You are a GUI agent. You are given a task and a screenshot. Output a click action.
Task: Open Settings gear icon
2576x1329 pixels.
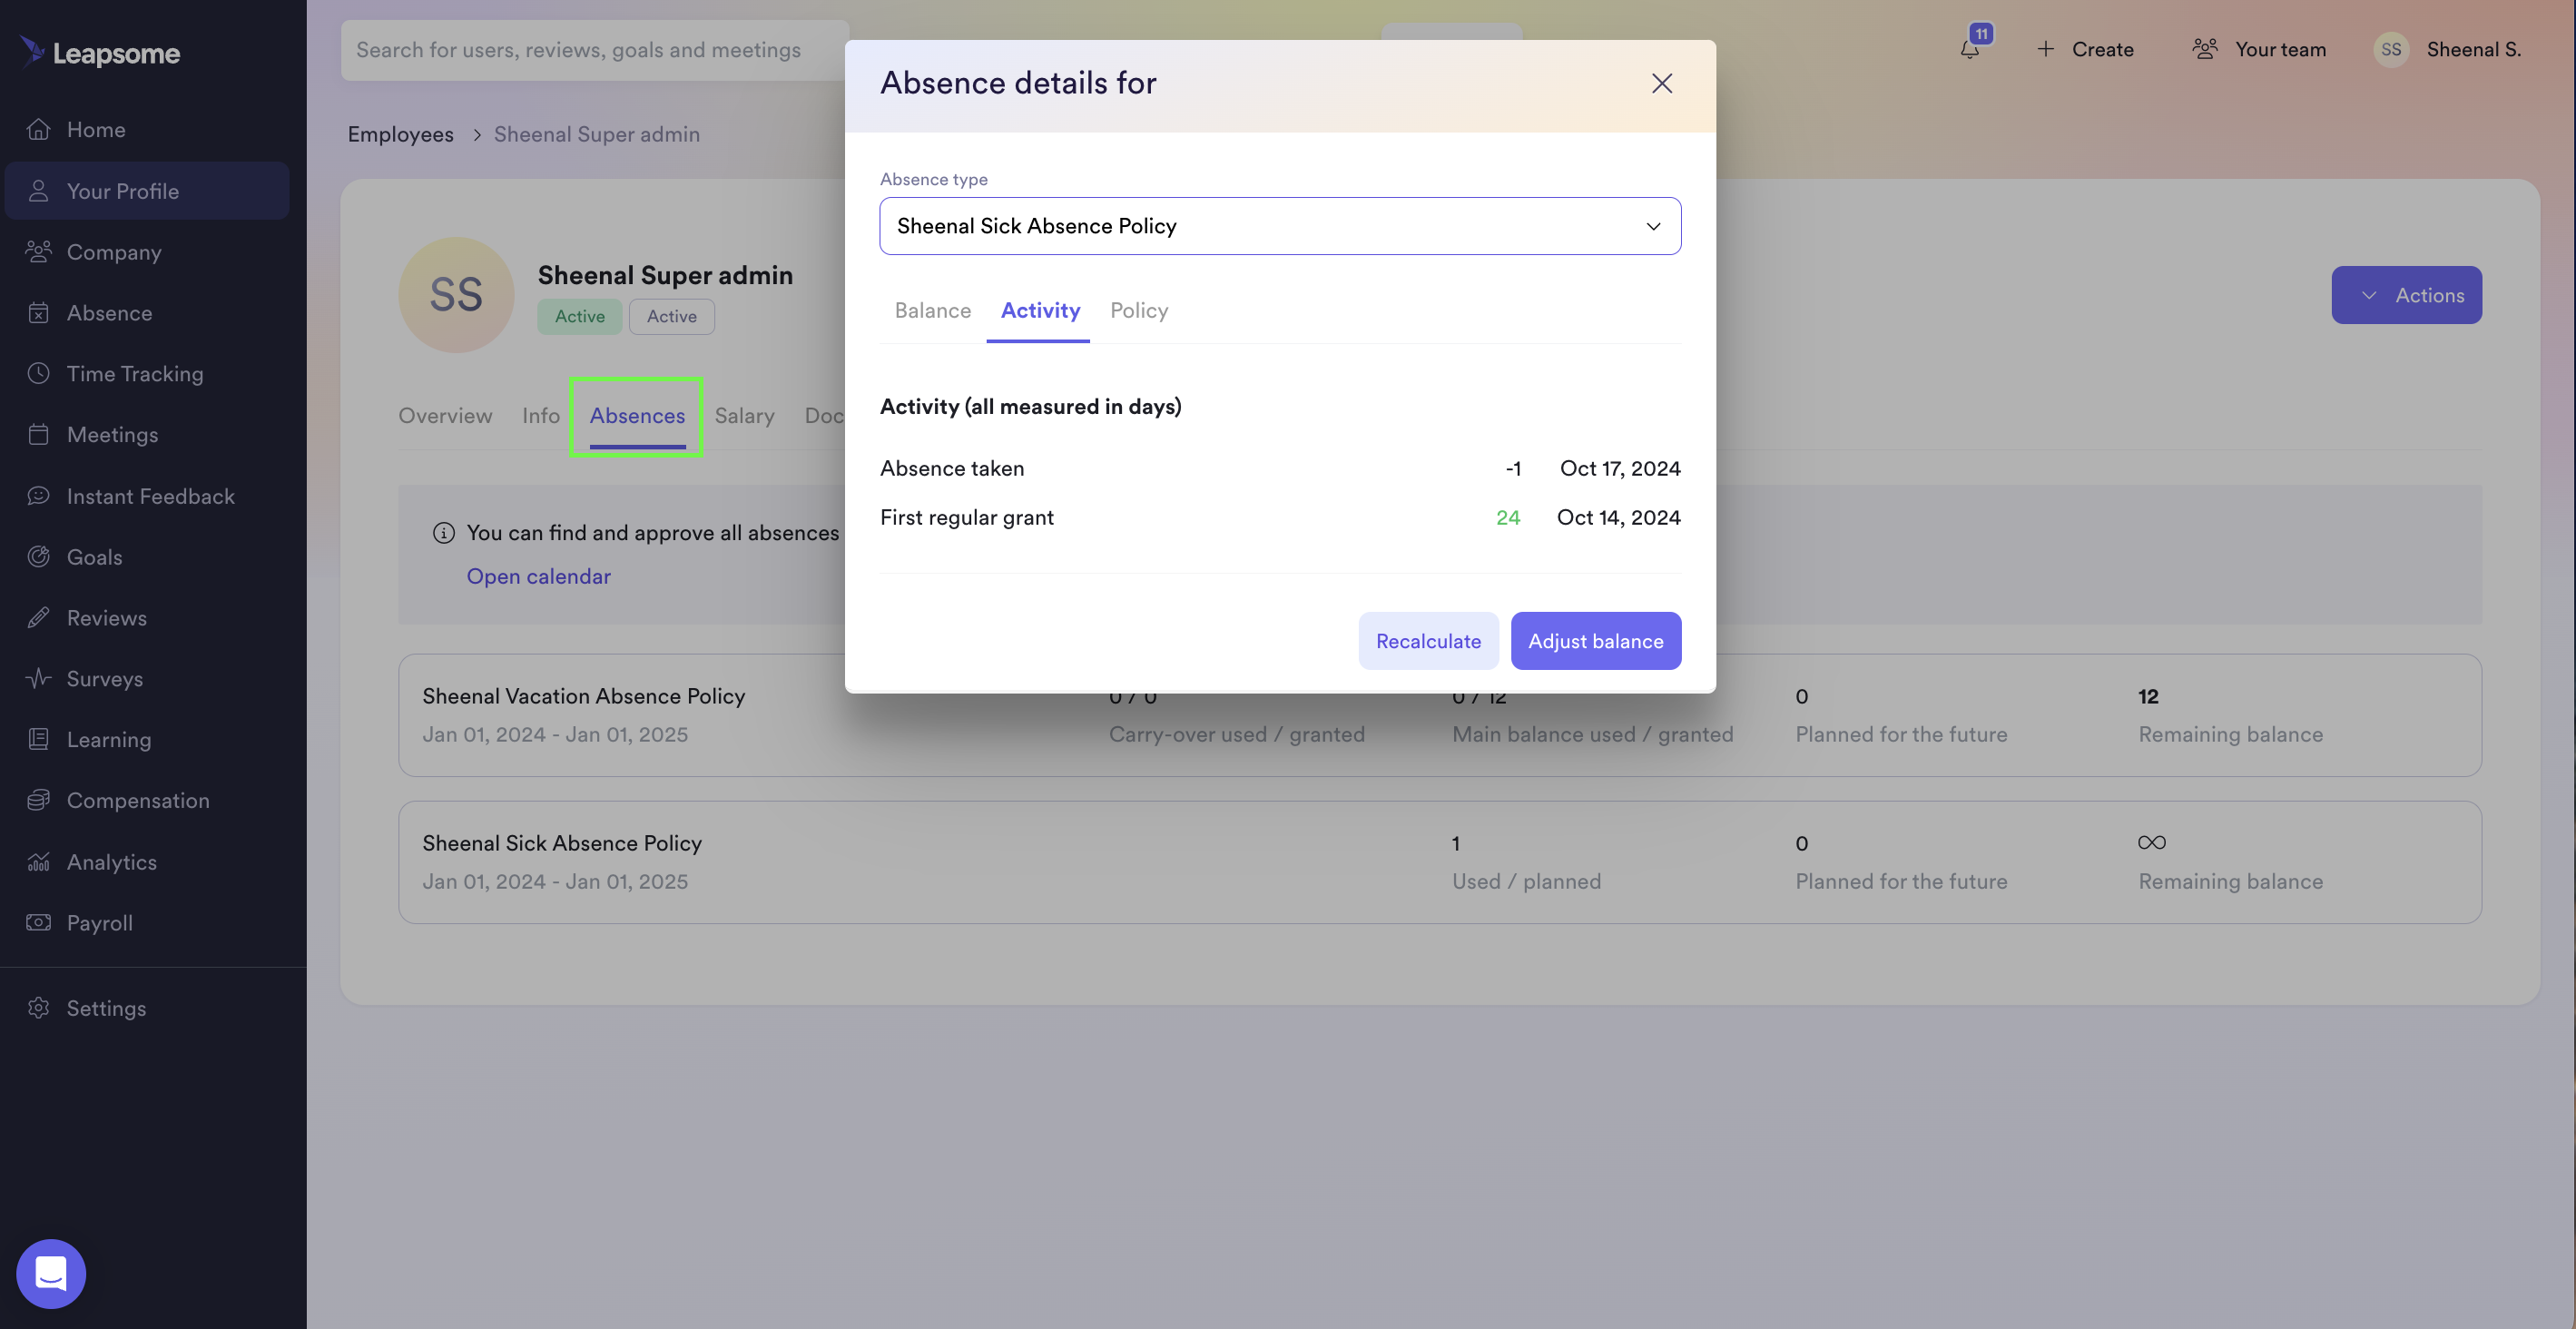[x=38, y=1008]
